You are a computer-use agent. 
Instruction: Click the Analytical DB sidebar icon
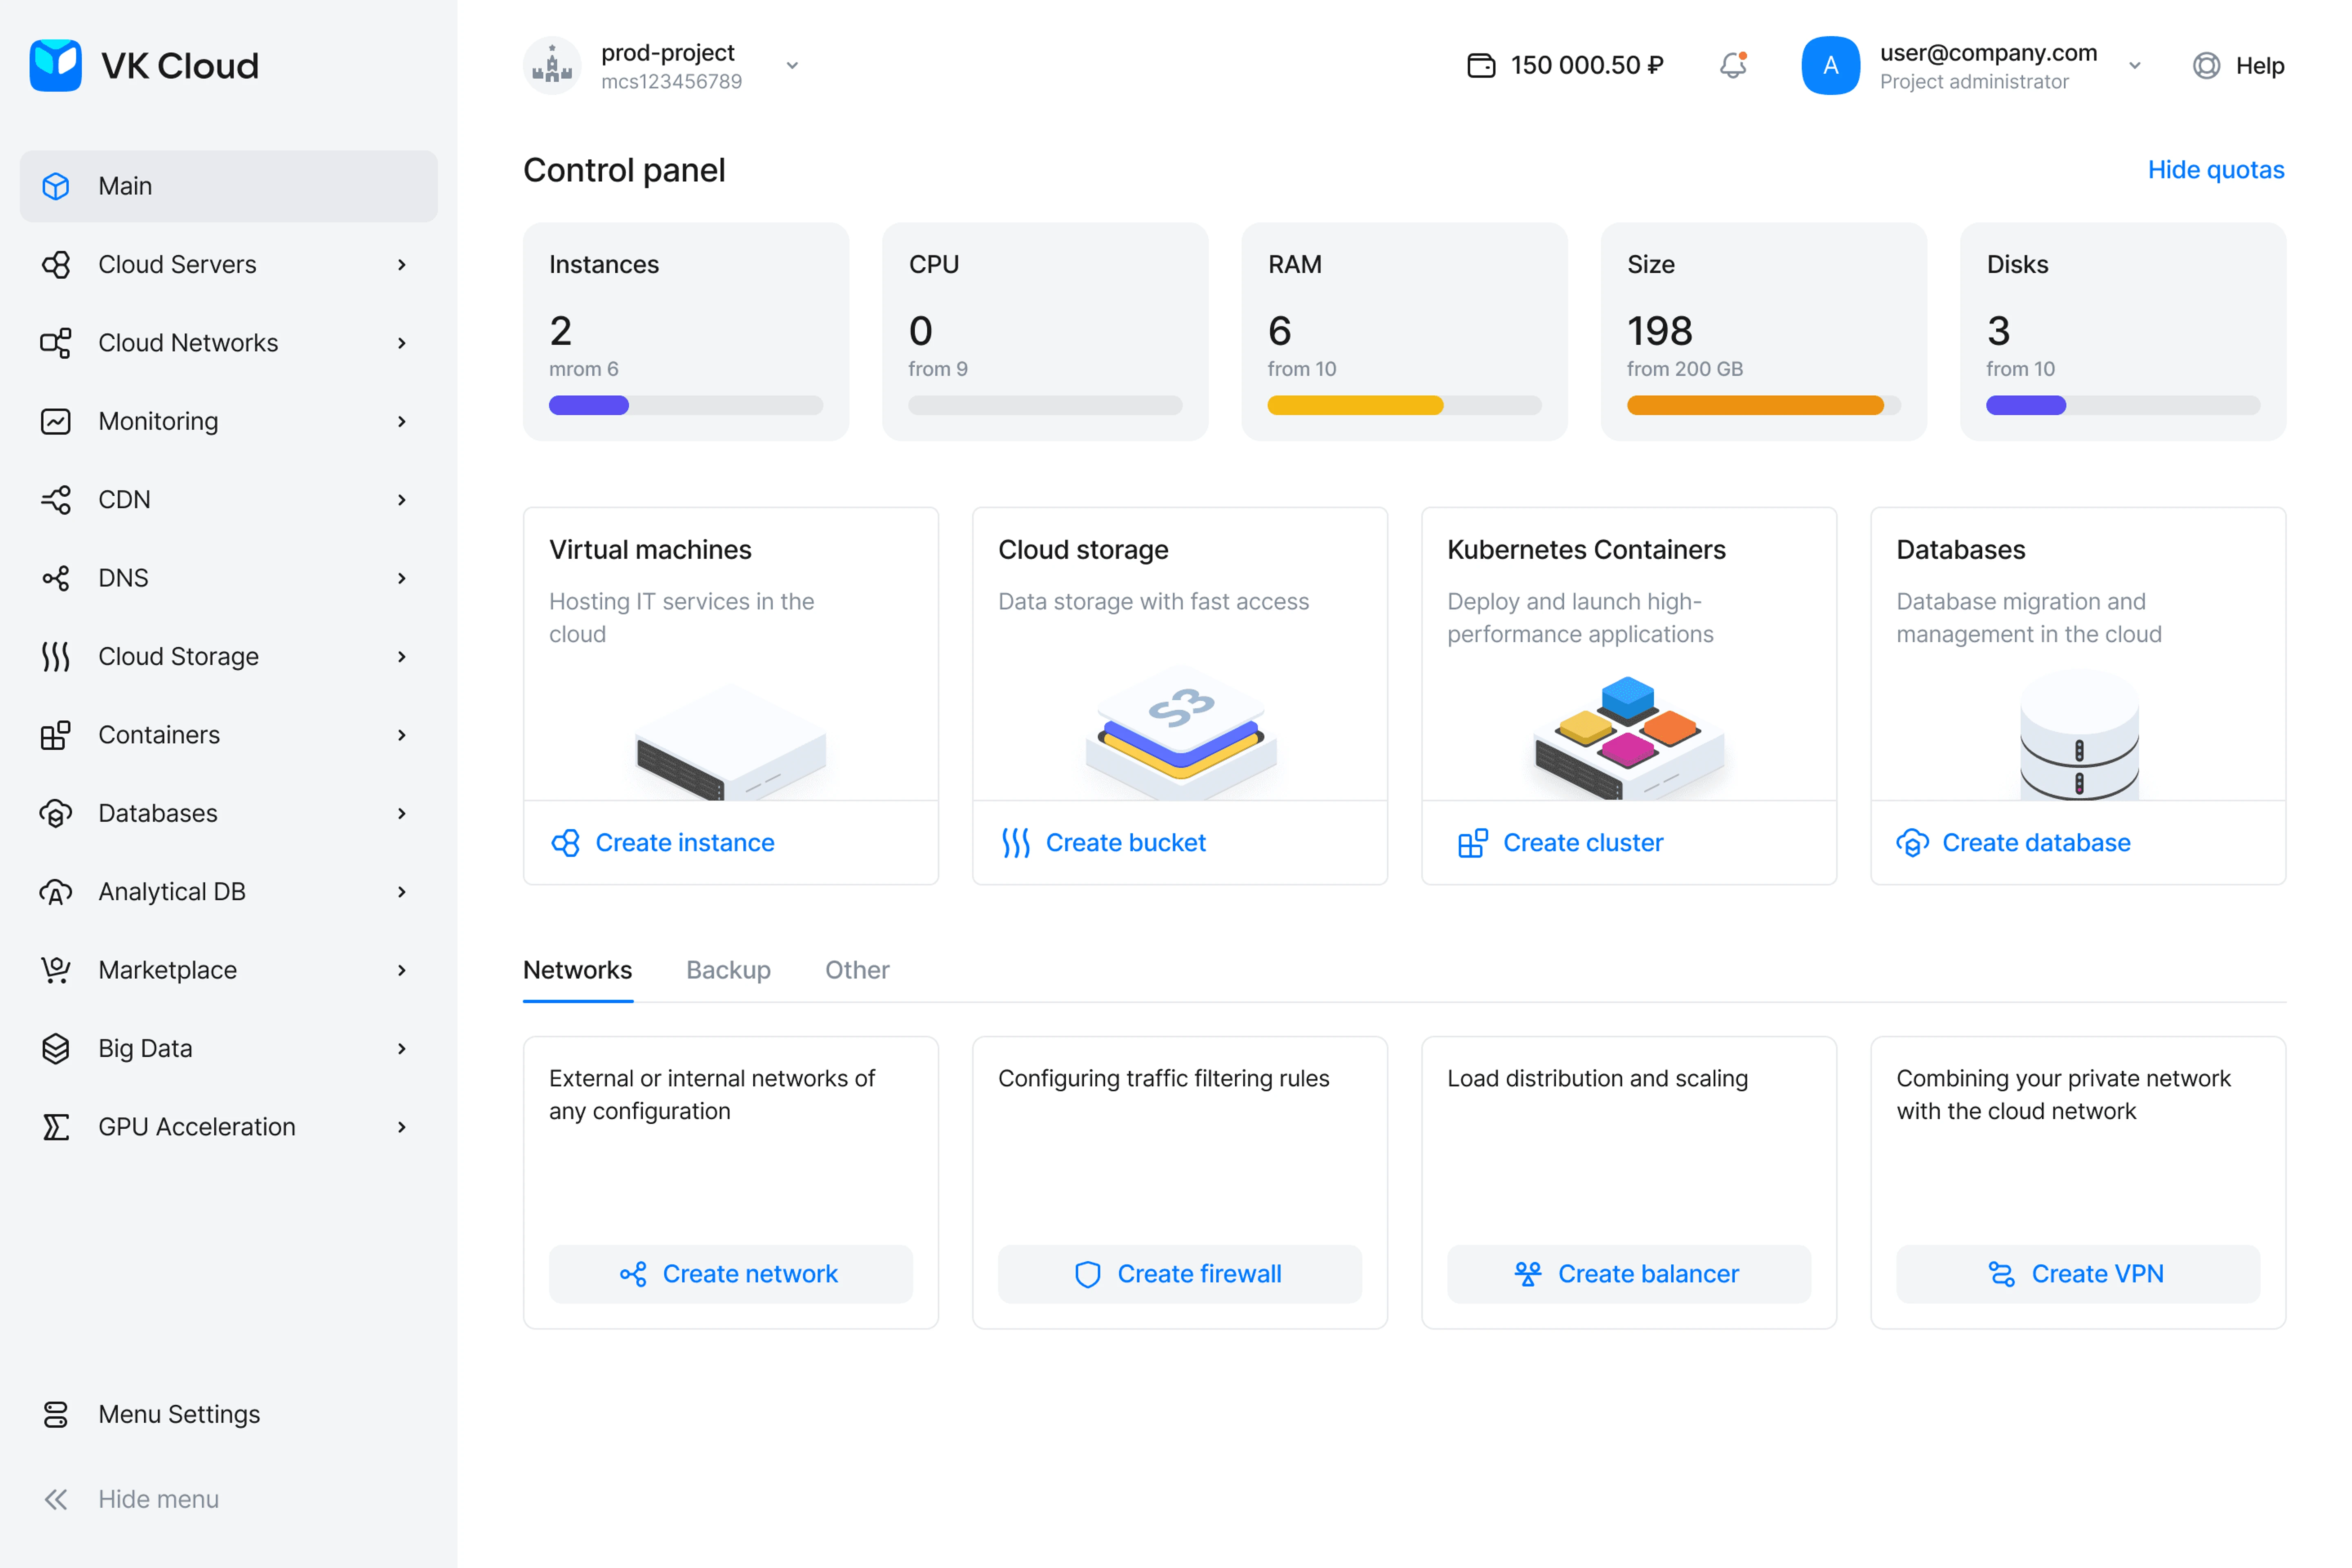point(56,892)
